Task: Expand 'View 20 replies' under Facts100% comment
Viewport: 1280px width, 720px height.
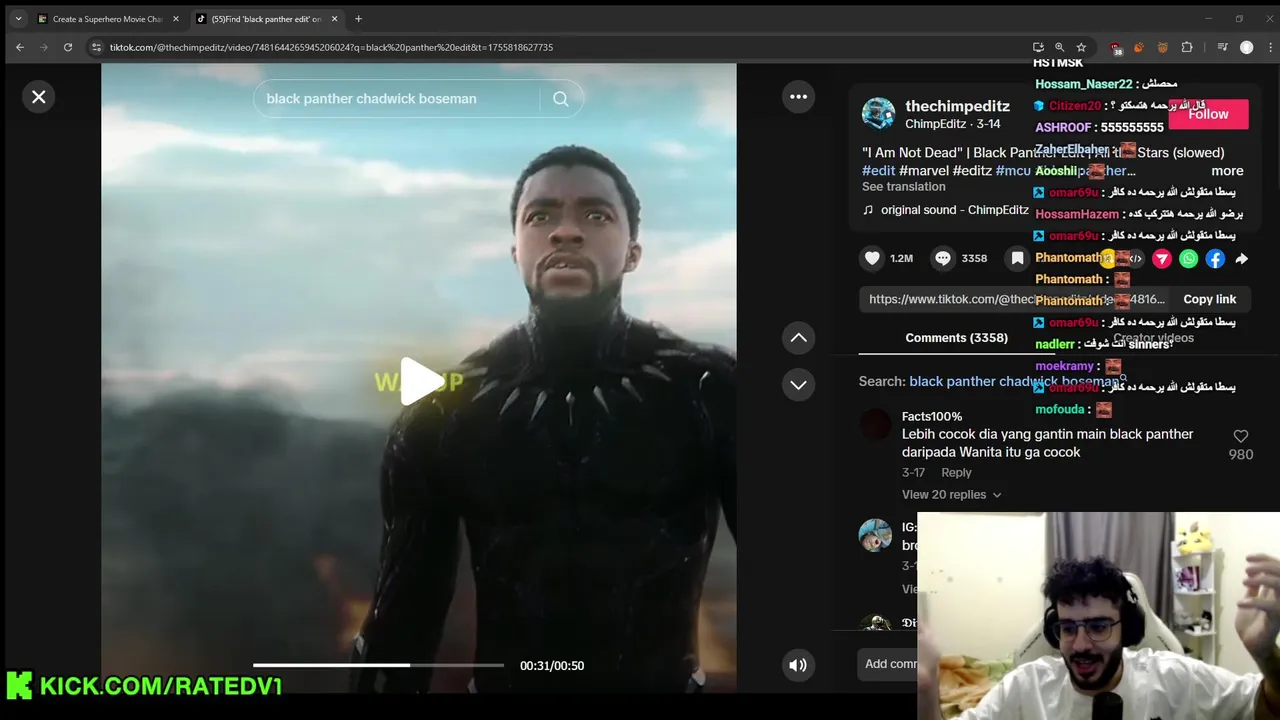Action: [x=951, y=495]
